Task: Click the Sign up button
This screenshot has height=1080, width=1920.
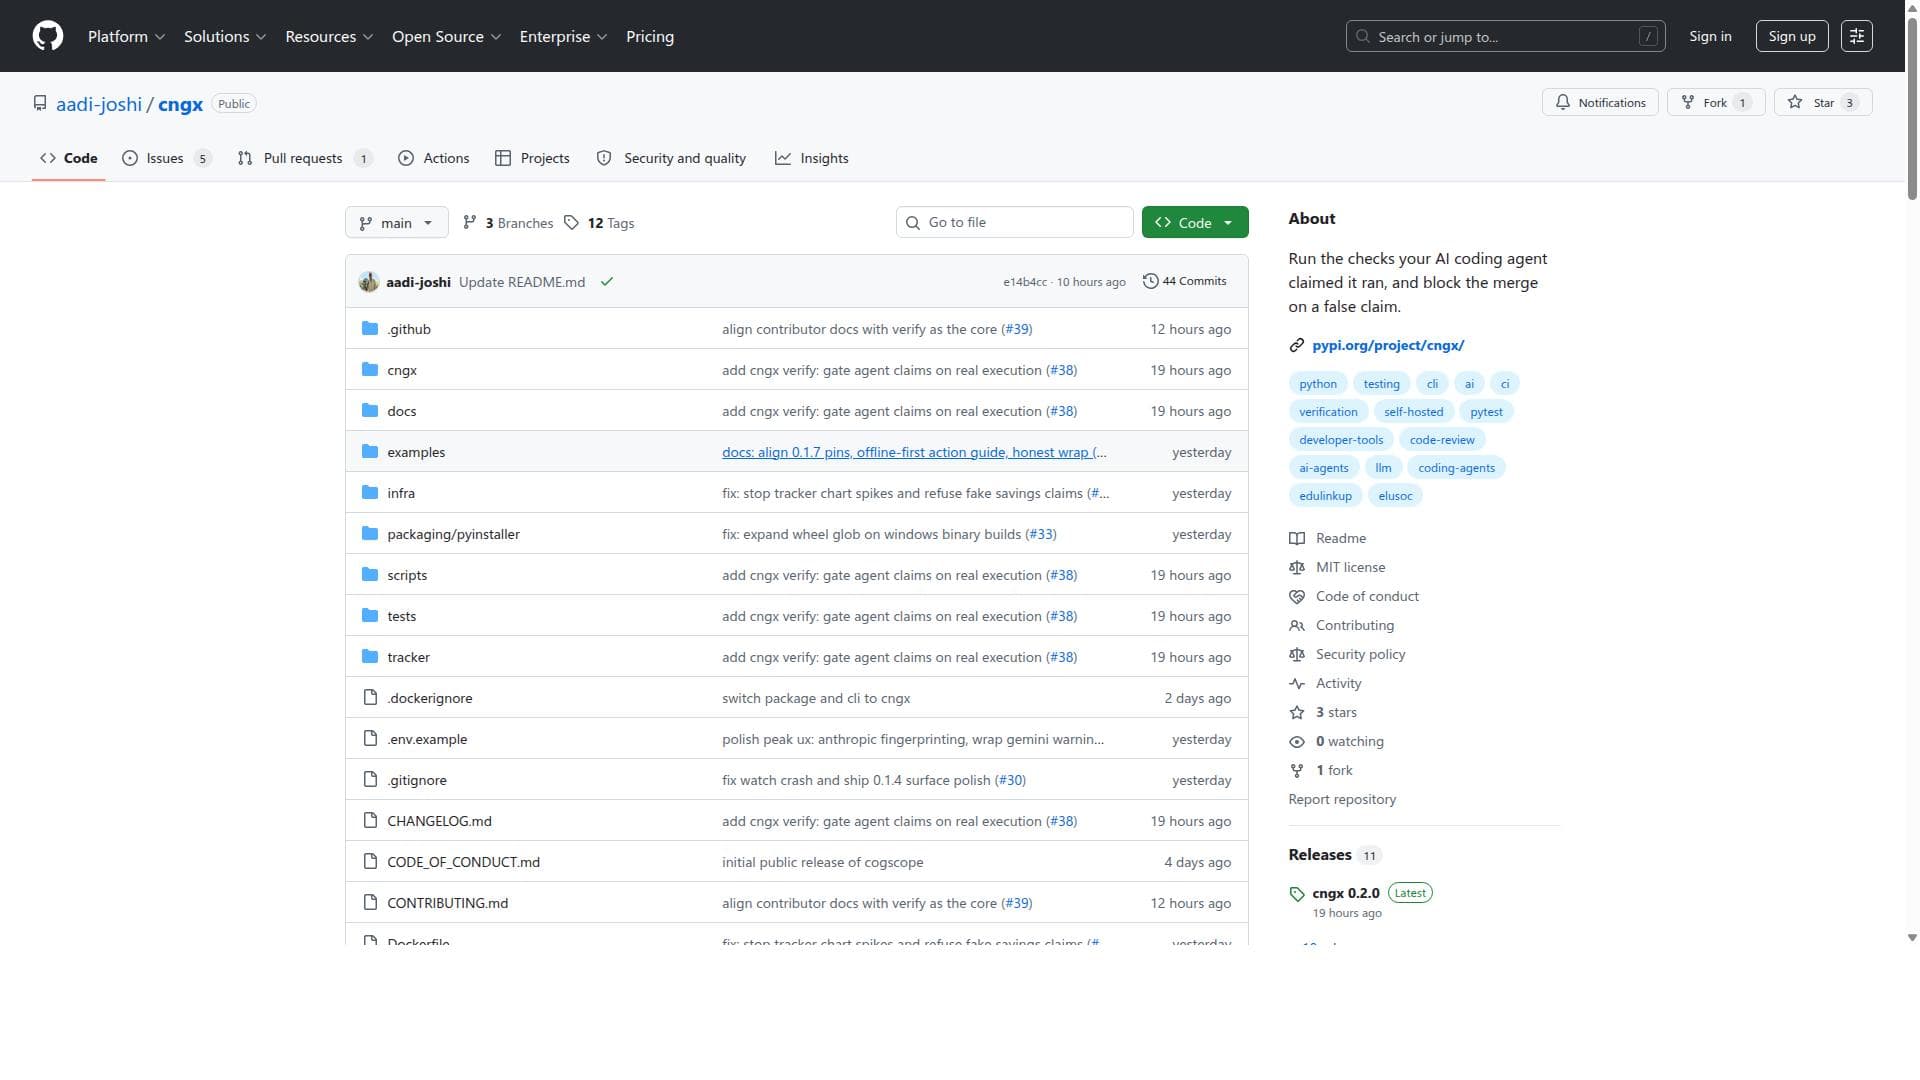Action: click(x=1792, y=36)
